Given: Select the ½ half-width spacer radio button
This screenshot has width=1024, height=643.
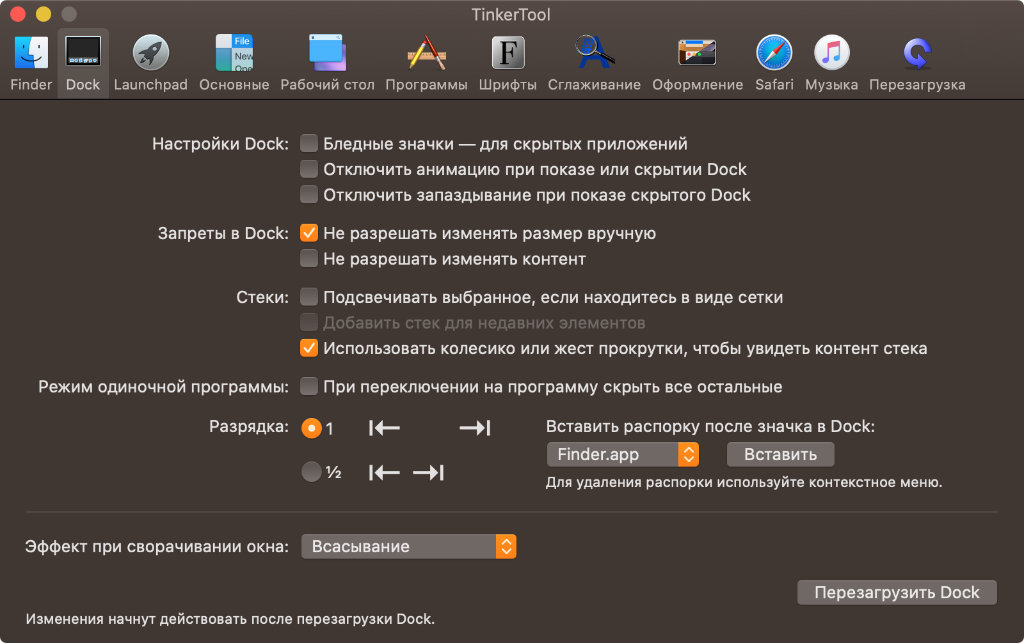Looking at the screenshot, I should tap(312, 471).
